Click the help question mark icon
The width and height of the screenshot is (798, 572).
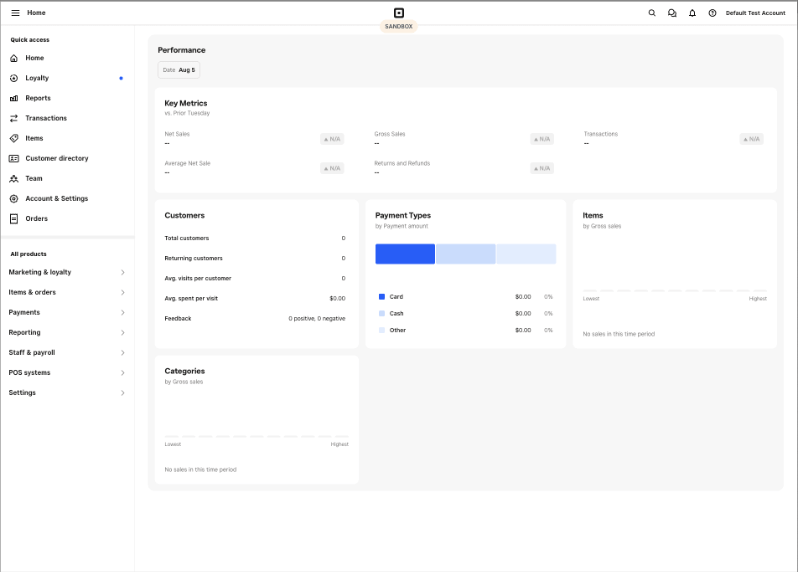712,13
